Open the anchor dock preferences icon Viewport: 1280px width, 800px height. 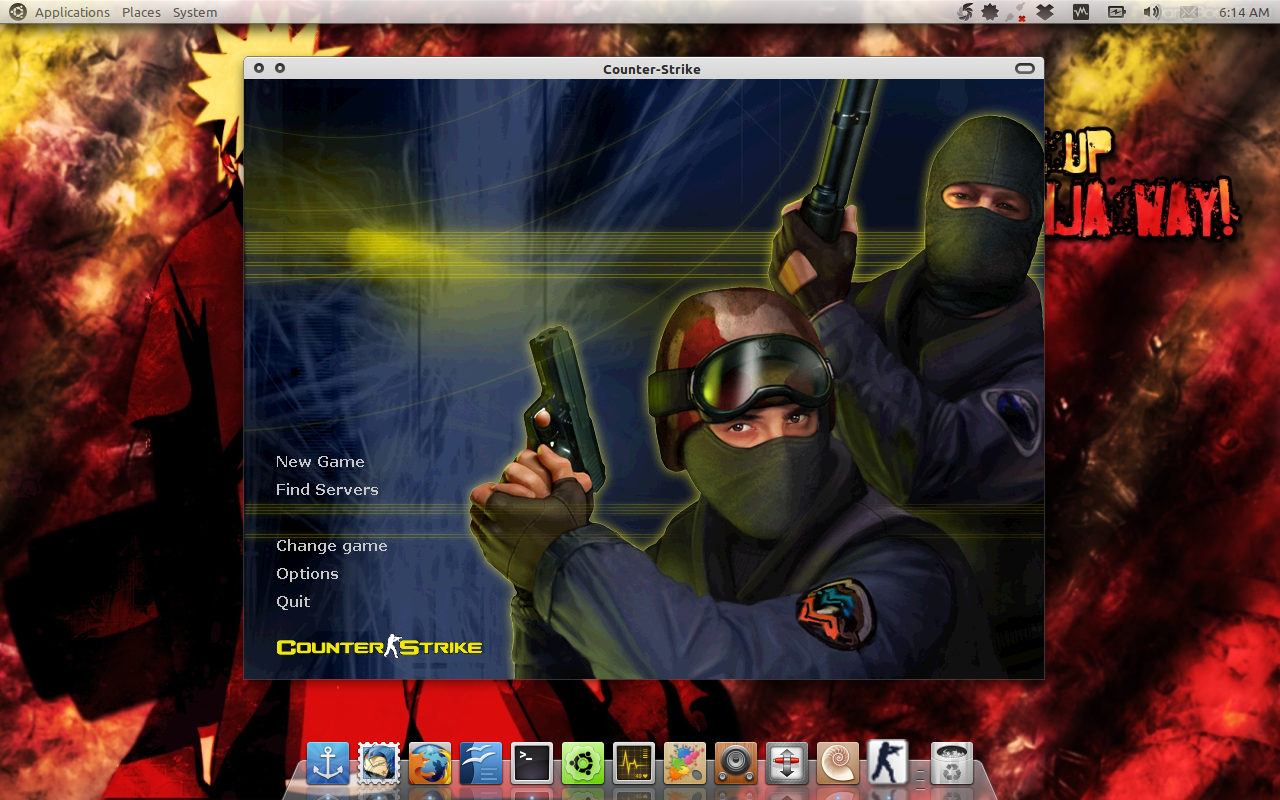tap(328, 763)
